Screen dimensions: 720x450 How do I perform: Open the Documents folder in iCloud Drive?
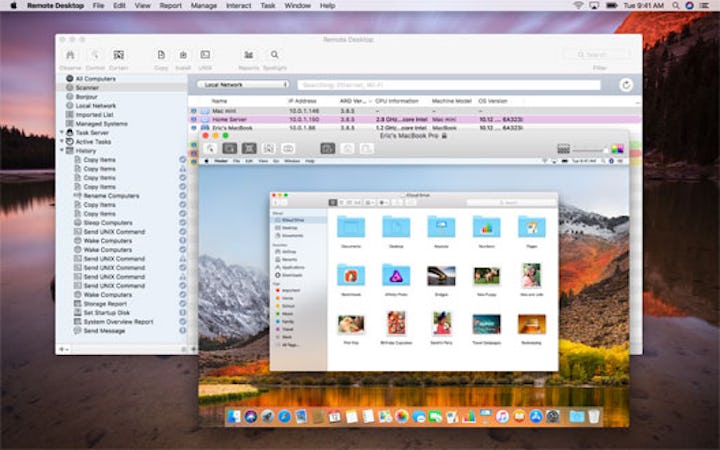point(351,228)
